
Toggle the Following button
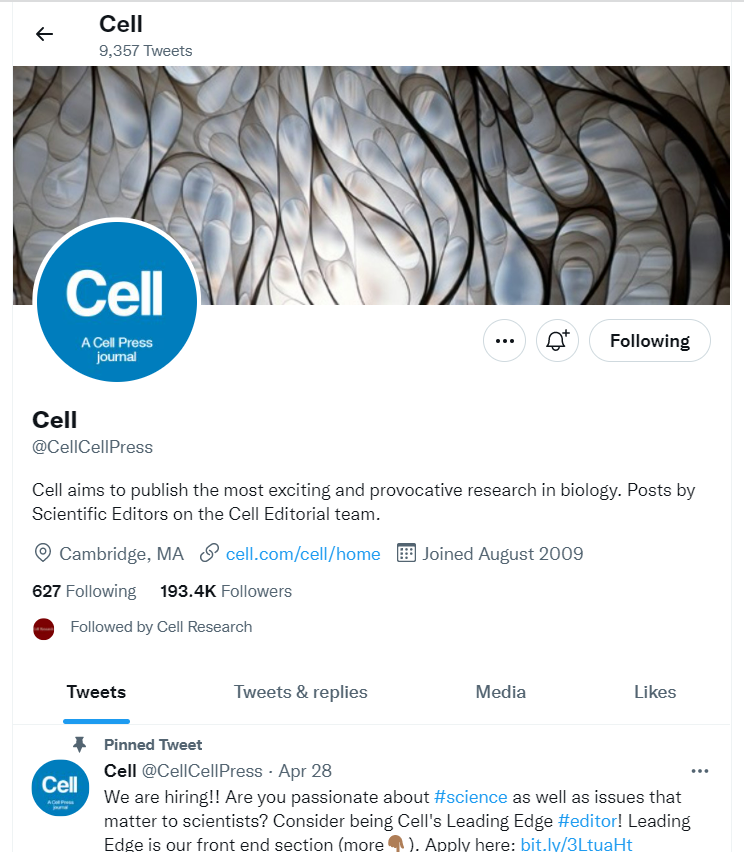pos(649,341)
